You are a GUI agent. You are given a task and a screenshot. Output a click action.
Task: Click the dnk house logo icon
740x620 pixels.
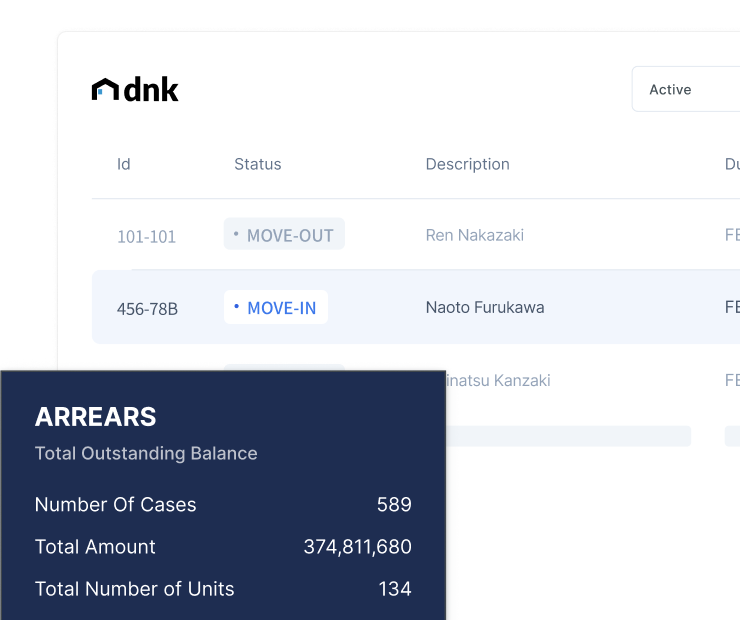(x=105, y=90)
